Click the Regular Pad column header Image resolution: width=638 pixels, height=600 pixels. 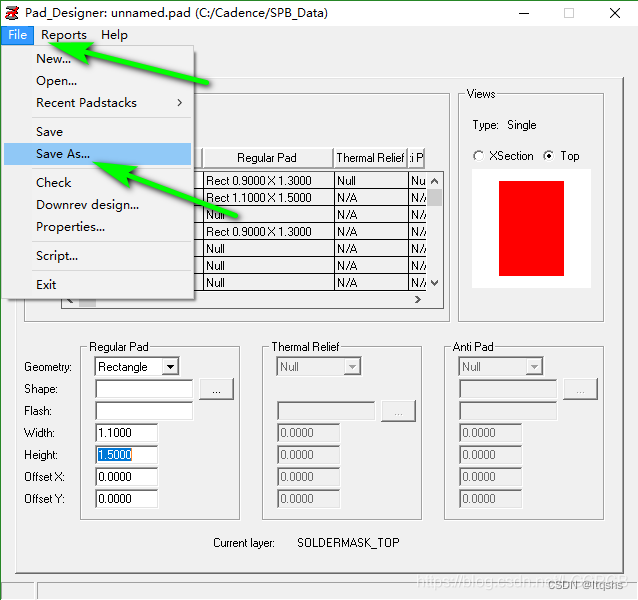(266, 158)
